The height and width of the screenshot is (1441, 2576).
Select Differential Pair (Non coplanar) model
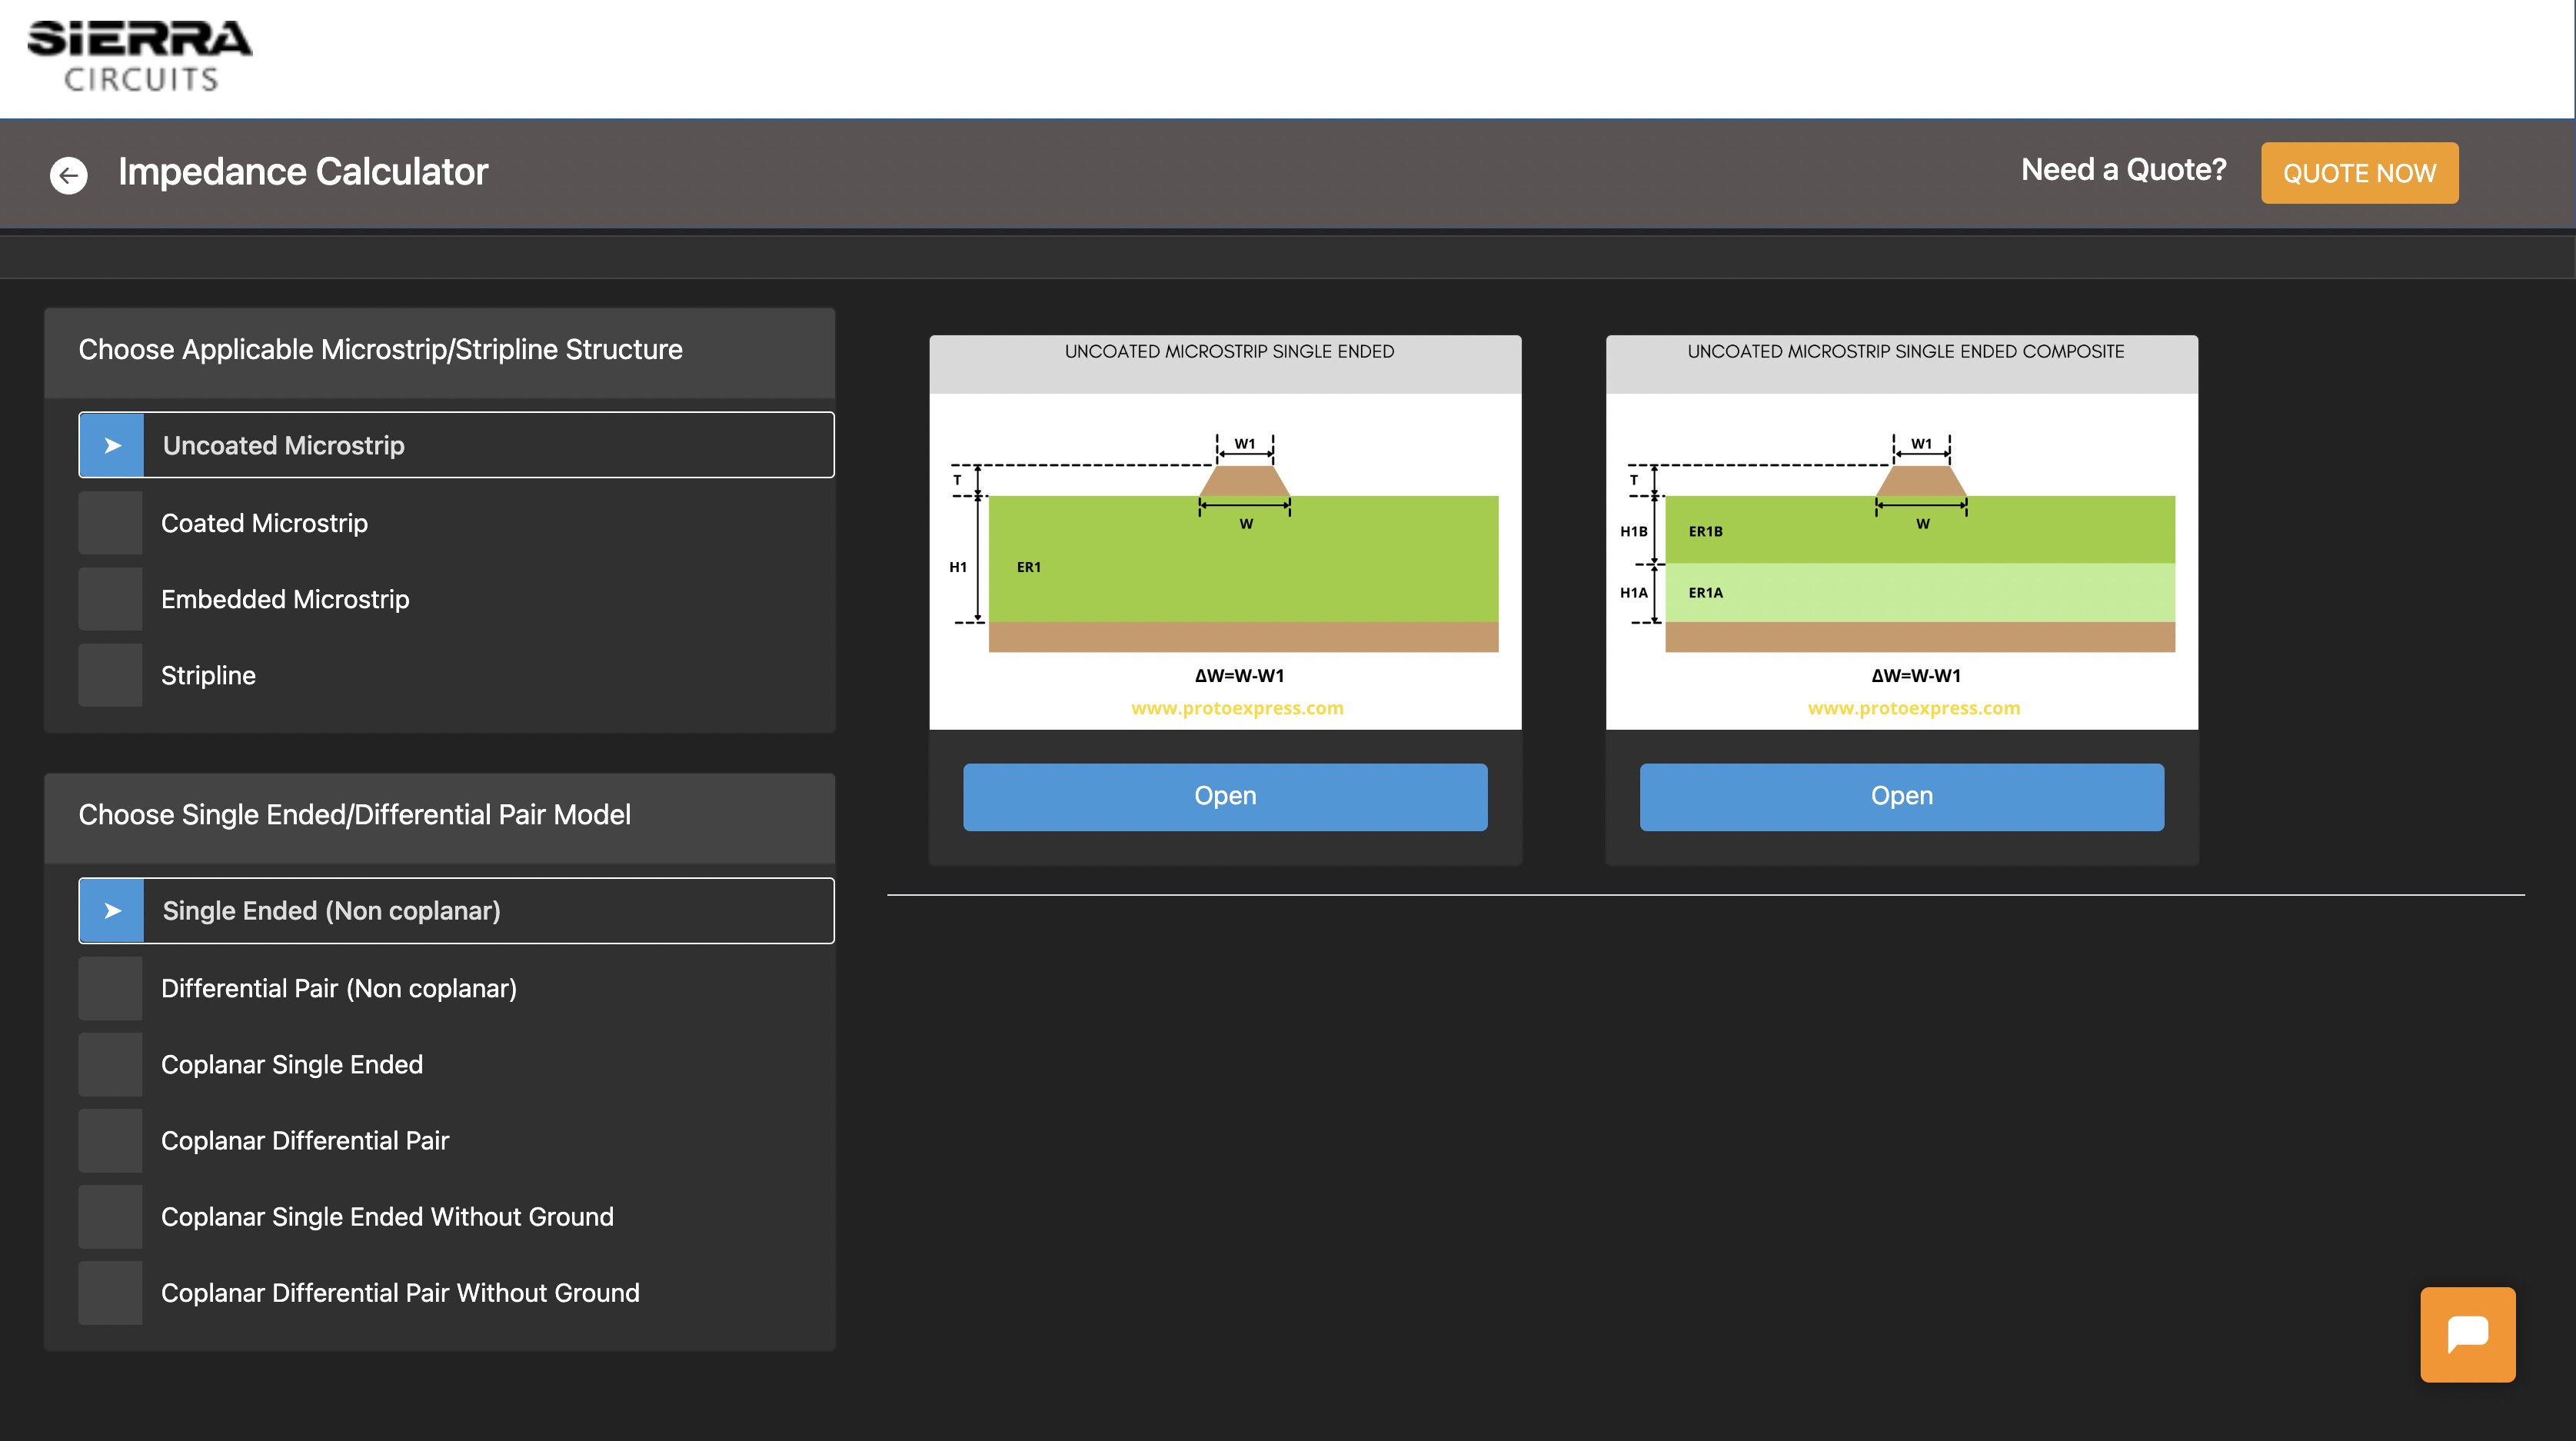[338, 988]
